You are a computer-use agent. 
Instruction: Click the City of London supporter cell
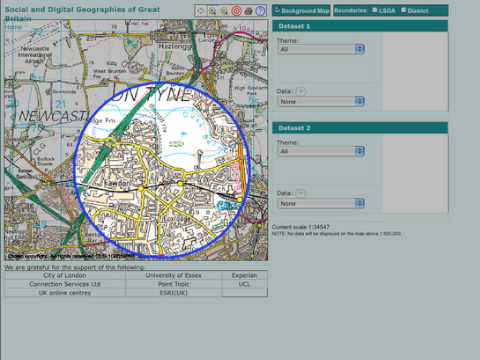pyautogui.click(x=65, y=275)
